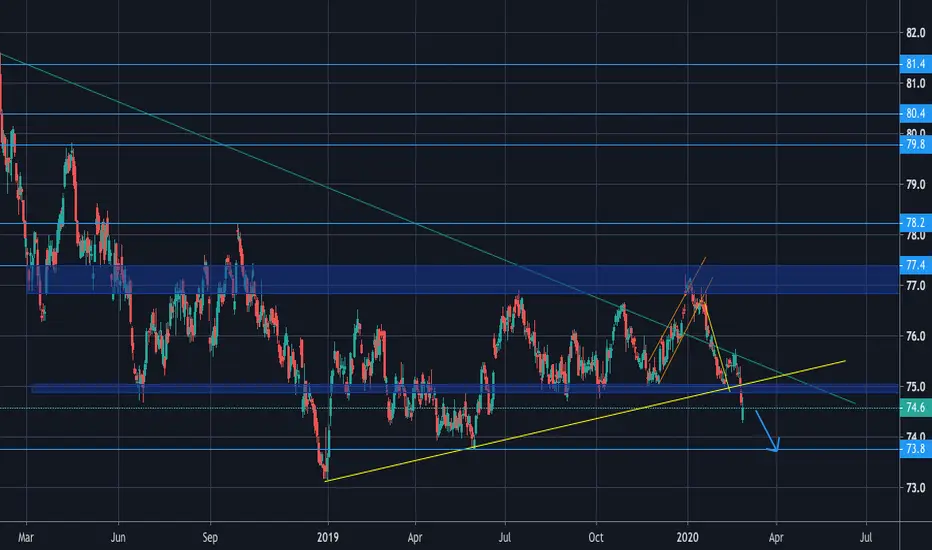Click the 80.4 price level label
Screen dimensions: 932x550
(915, 113)
